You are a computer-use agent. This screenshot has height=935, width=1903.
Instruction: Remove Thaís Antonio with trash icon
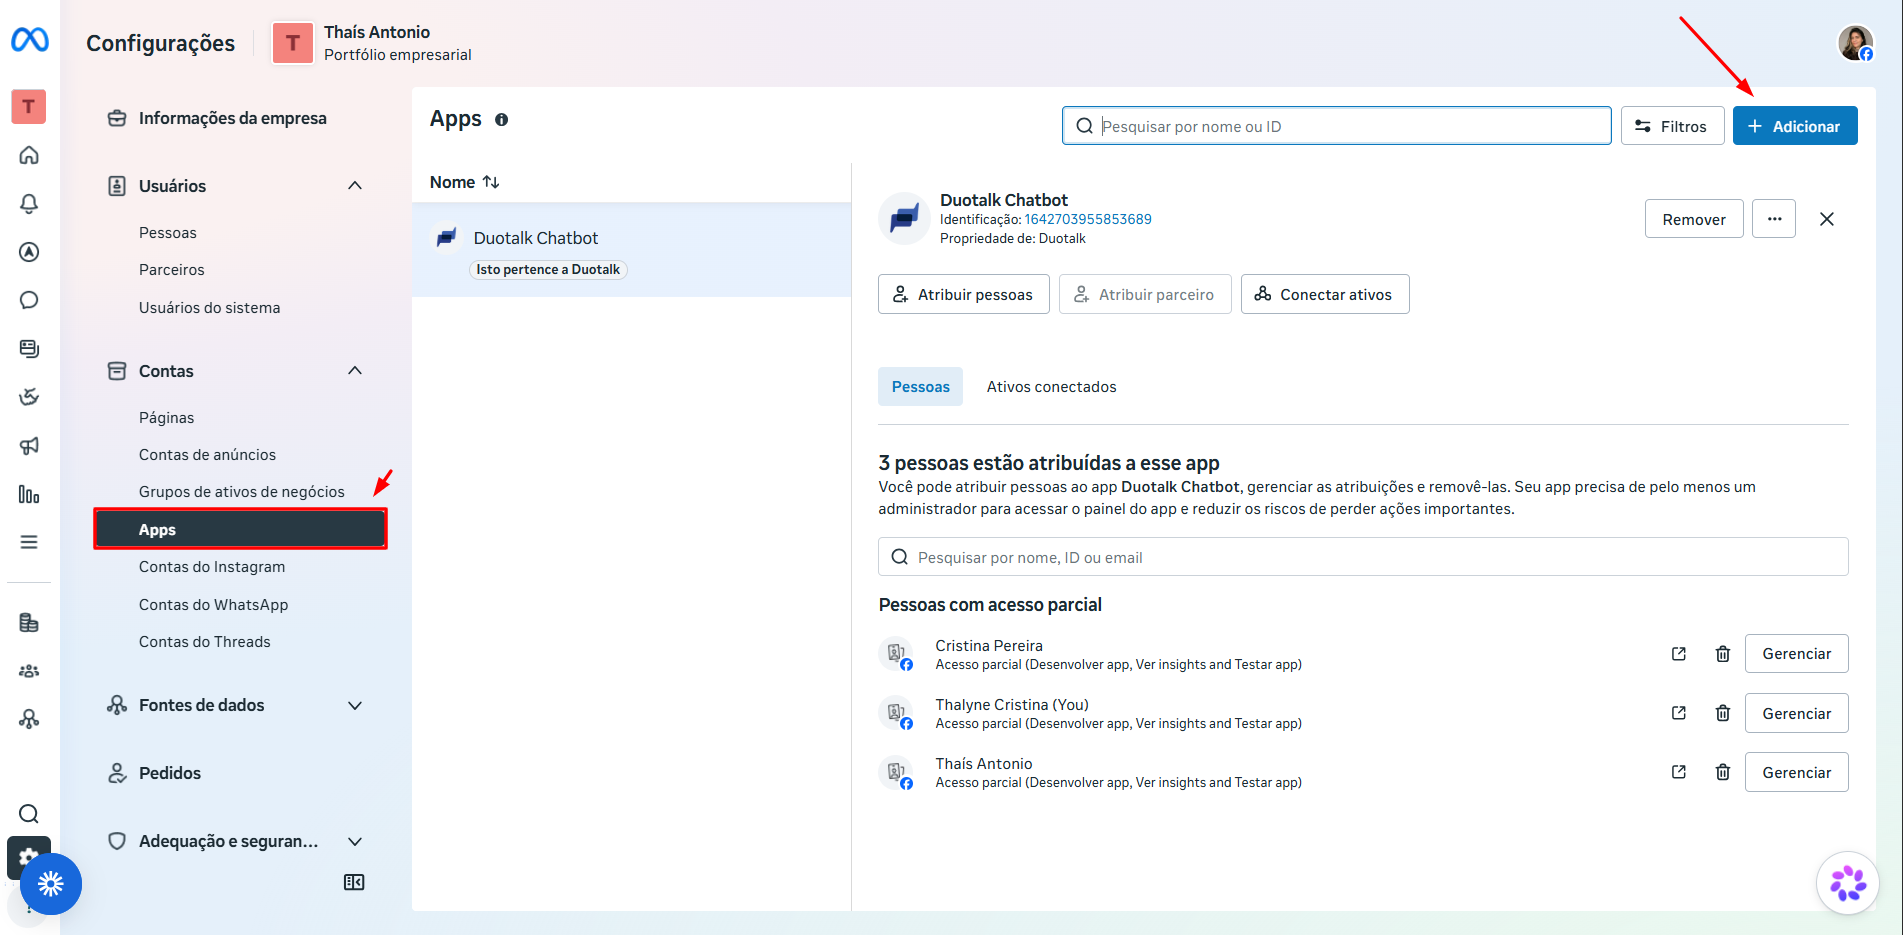tap(1723, 772)
